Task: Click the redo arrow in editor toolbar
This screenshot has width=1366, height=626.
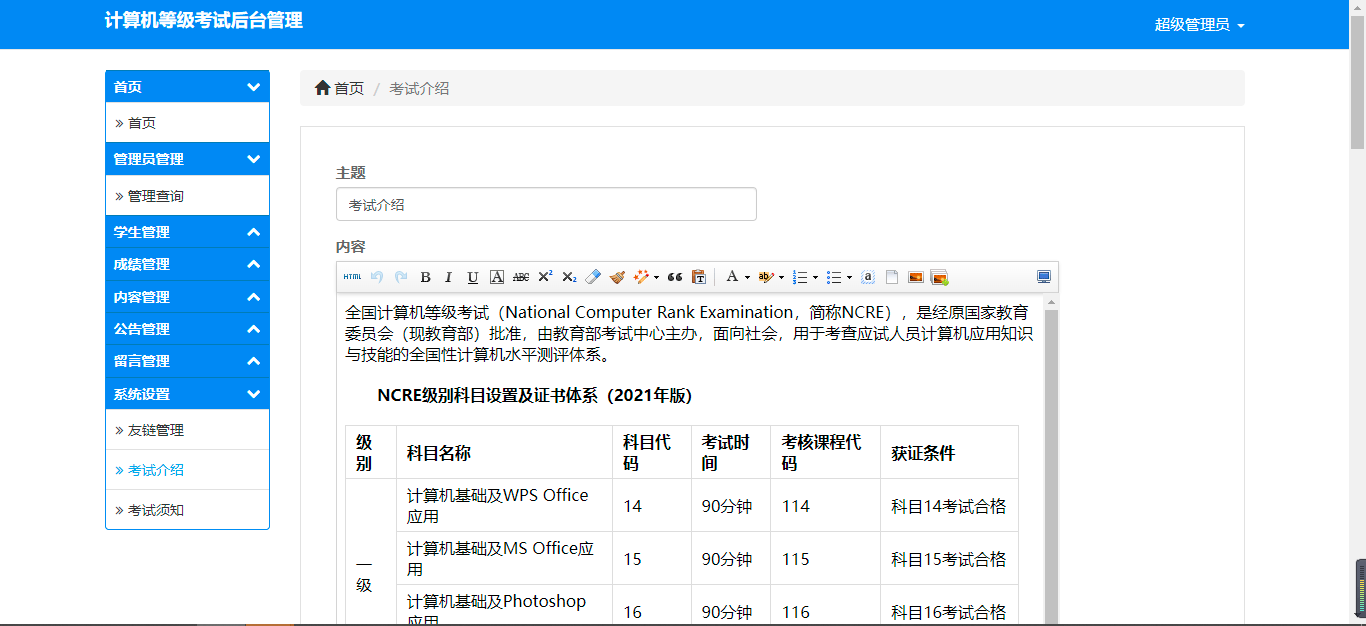Action: [x=401, y=277]
